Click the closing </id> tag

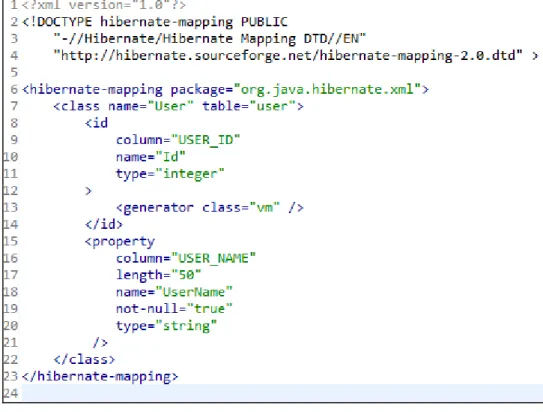pyautogui.click(x=104, y=224)
